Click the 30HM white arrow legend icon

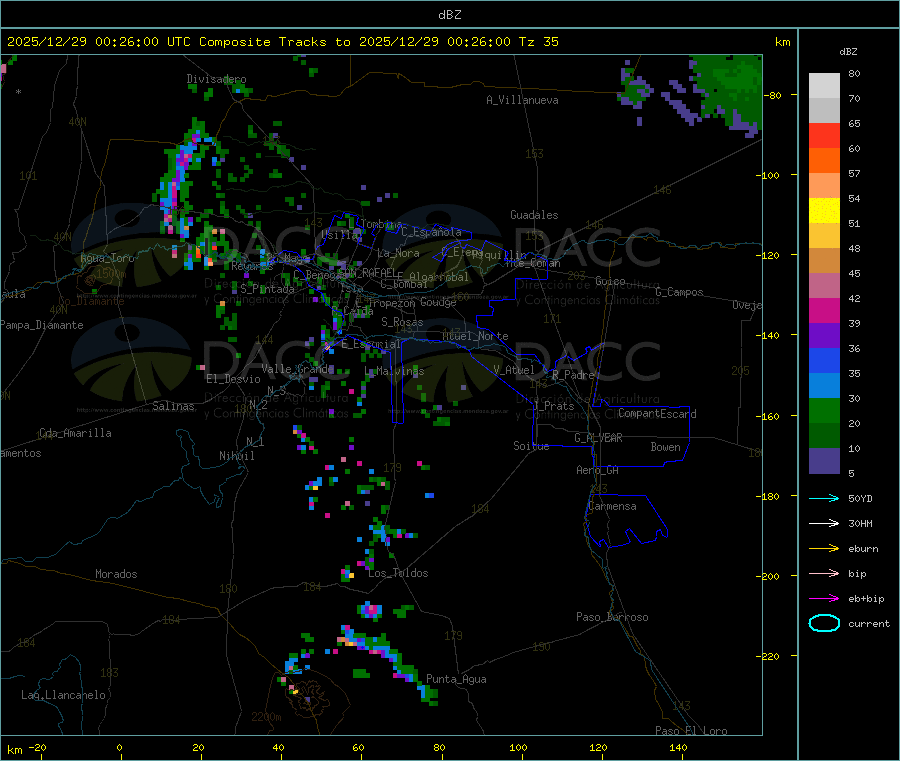pyautogui.click(x=824, y=523)
